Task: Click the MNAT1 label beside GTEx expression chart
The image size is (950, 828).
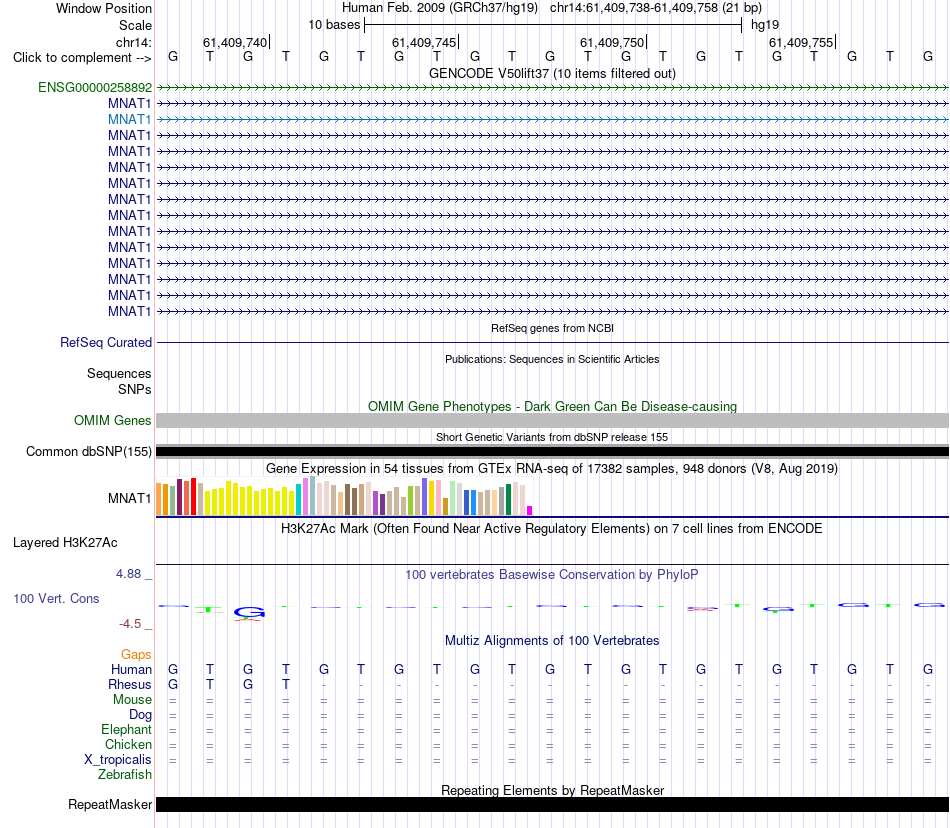Action: coord(130,498)
